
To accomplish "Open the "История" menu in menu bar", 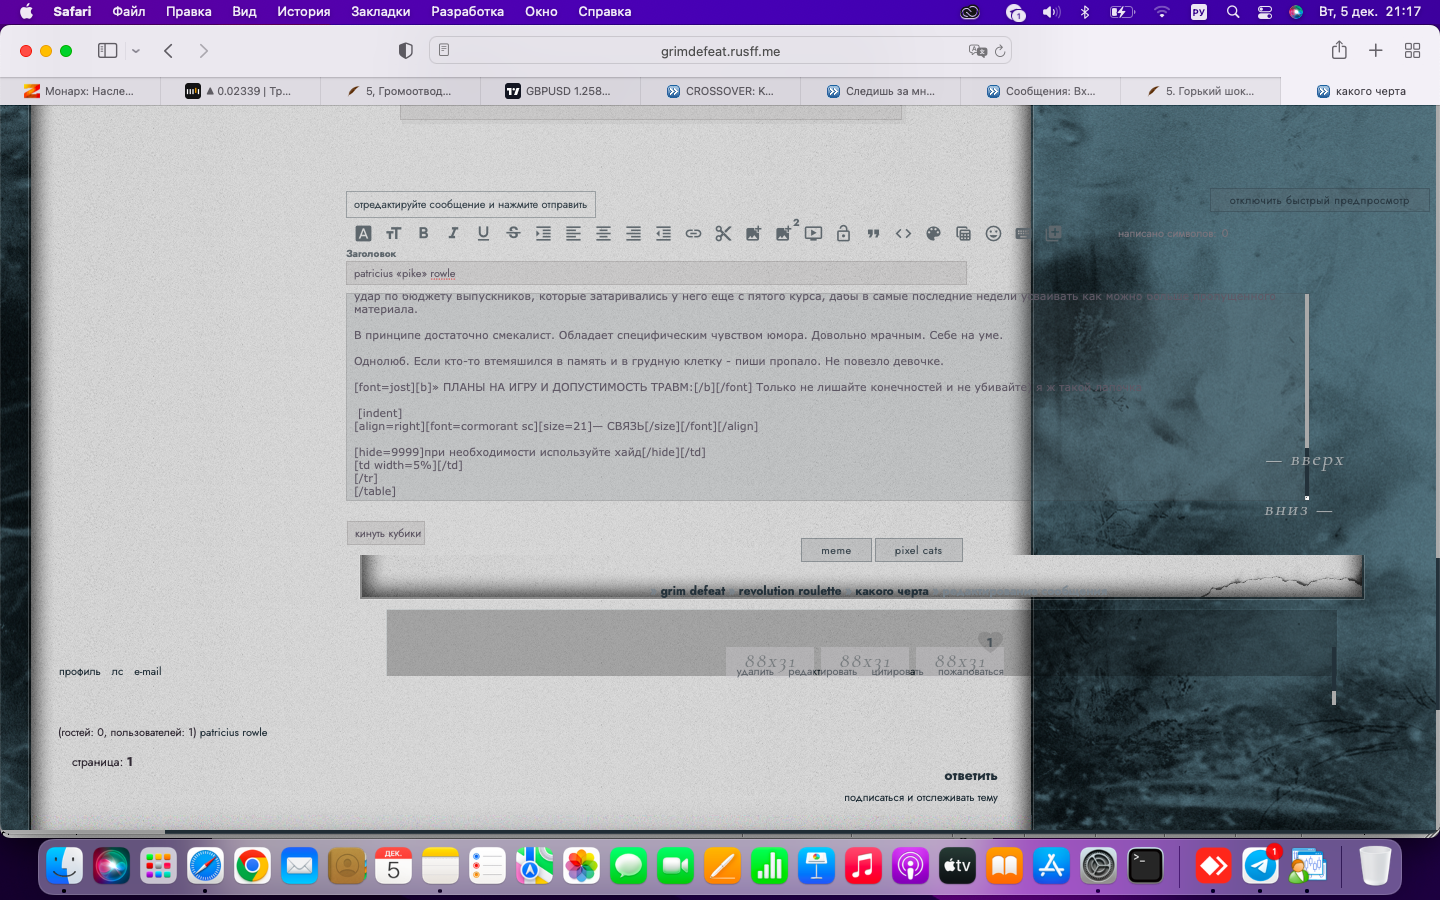I will [303, 12].
